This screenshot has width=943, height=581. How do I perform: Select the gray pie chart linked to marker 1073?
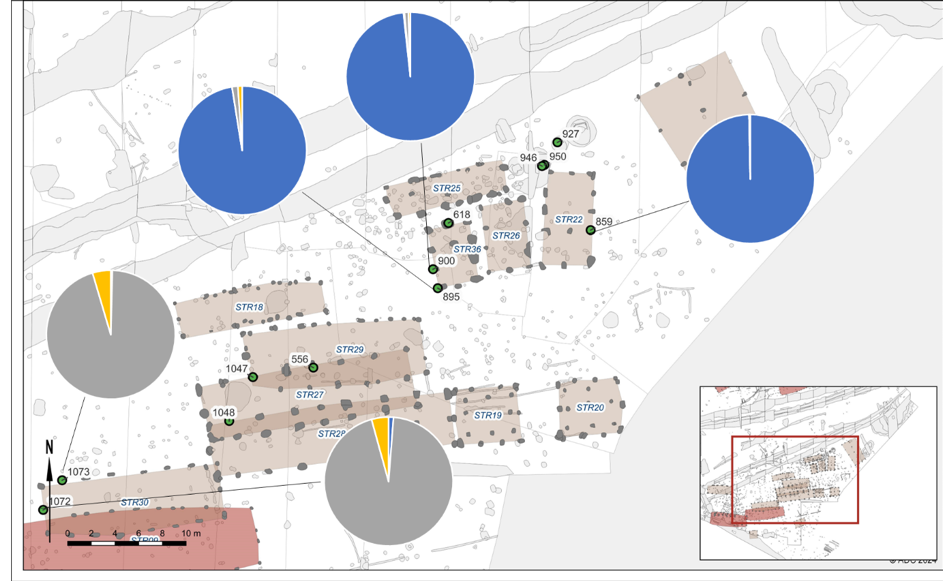click(110, 334)
